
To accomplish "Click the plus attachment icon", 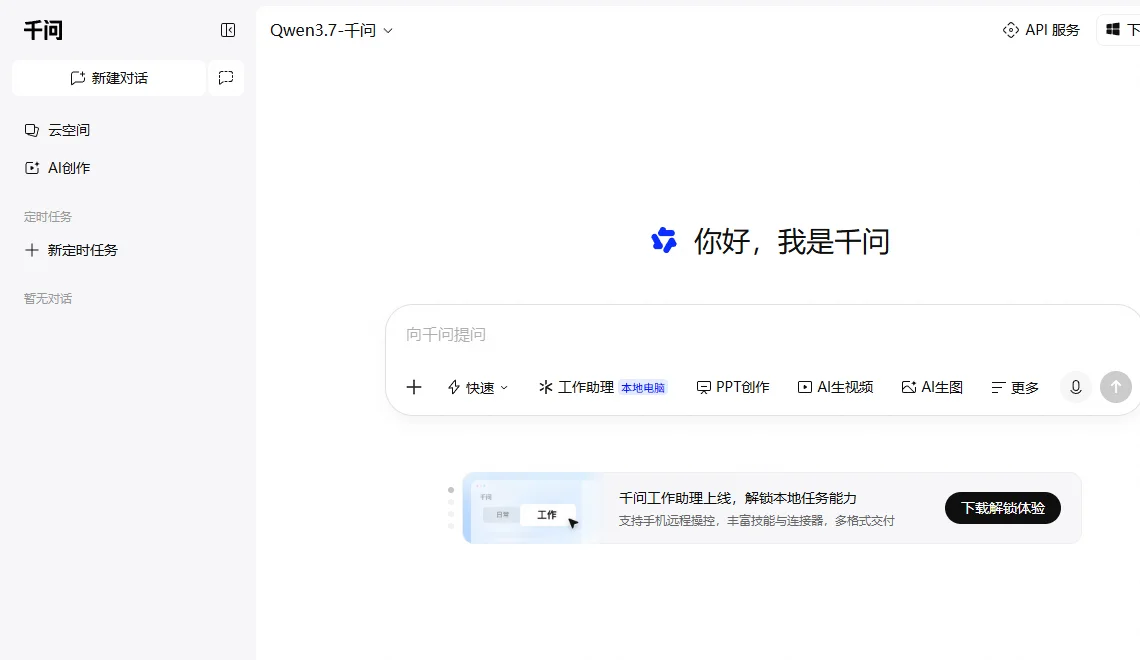I will 414,387.
